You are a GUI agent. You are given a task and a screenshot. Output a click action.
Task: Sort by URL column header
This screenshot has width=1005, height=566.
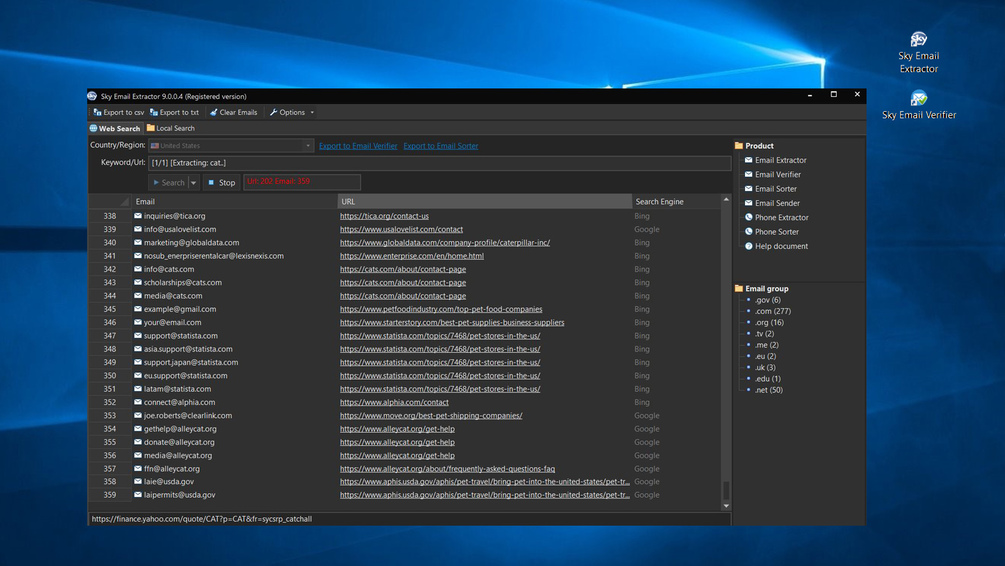484,201
